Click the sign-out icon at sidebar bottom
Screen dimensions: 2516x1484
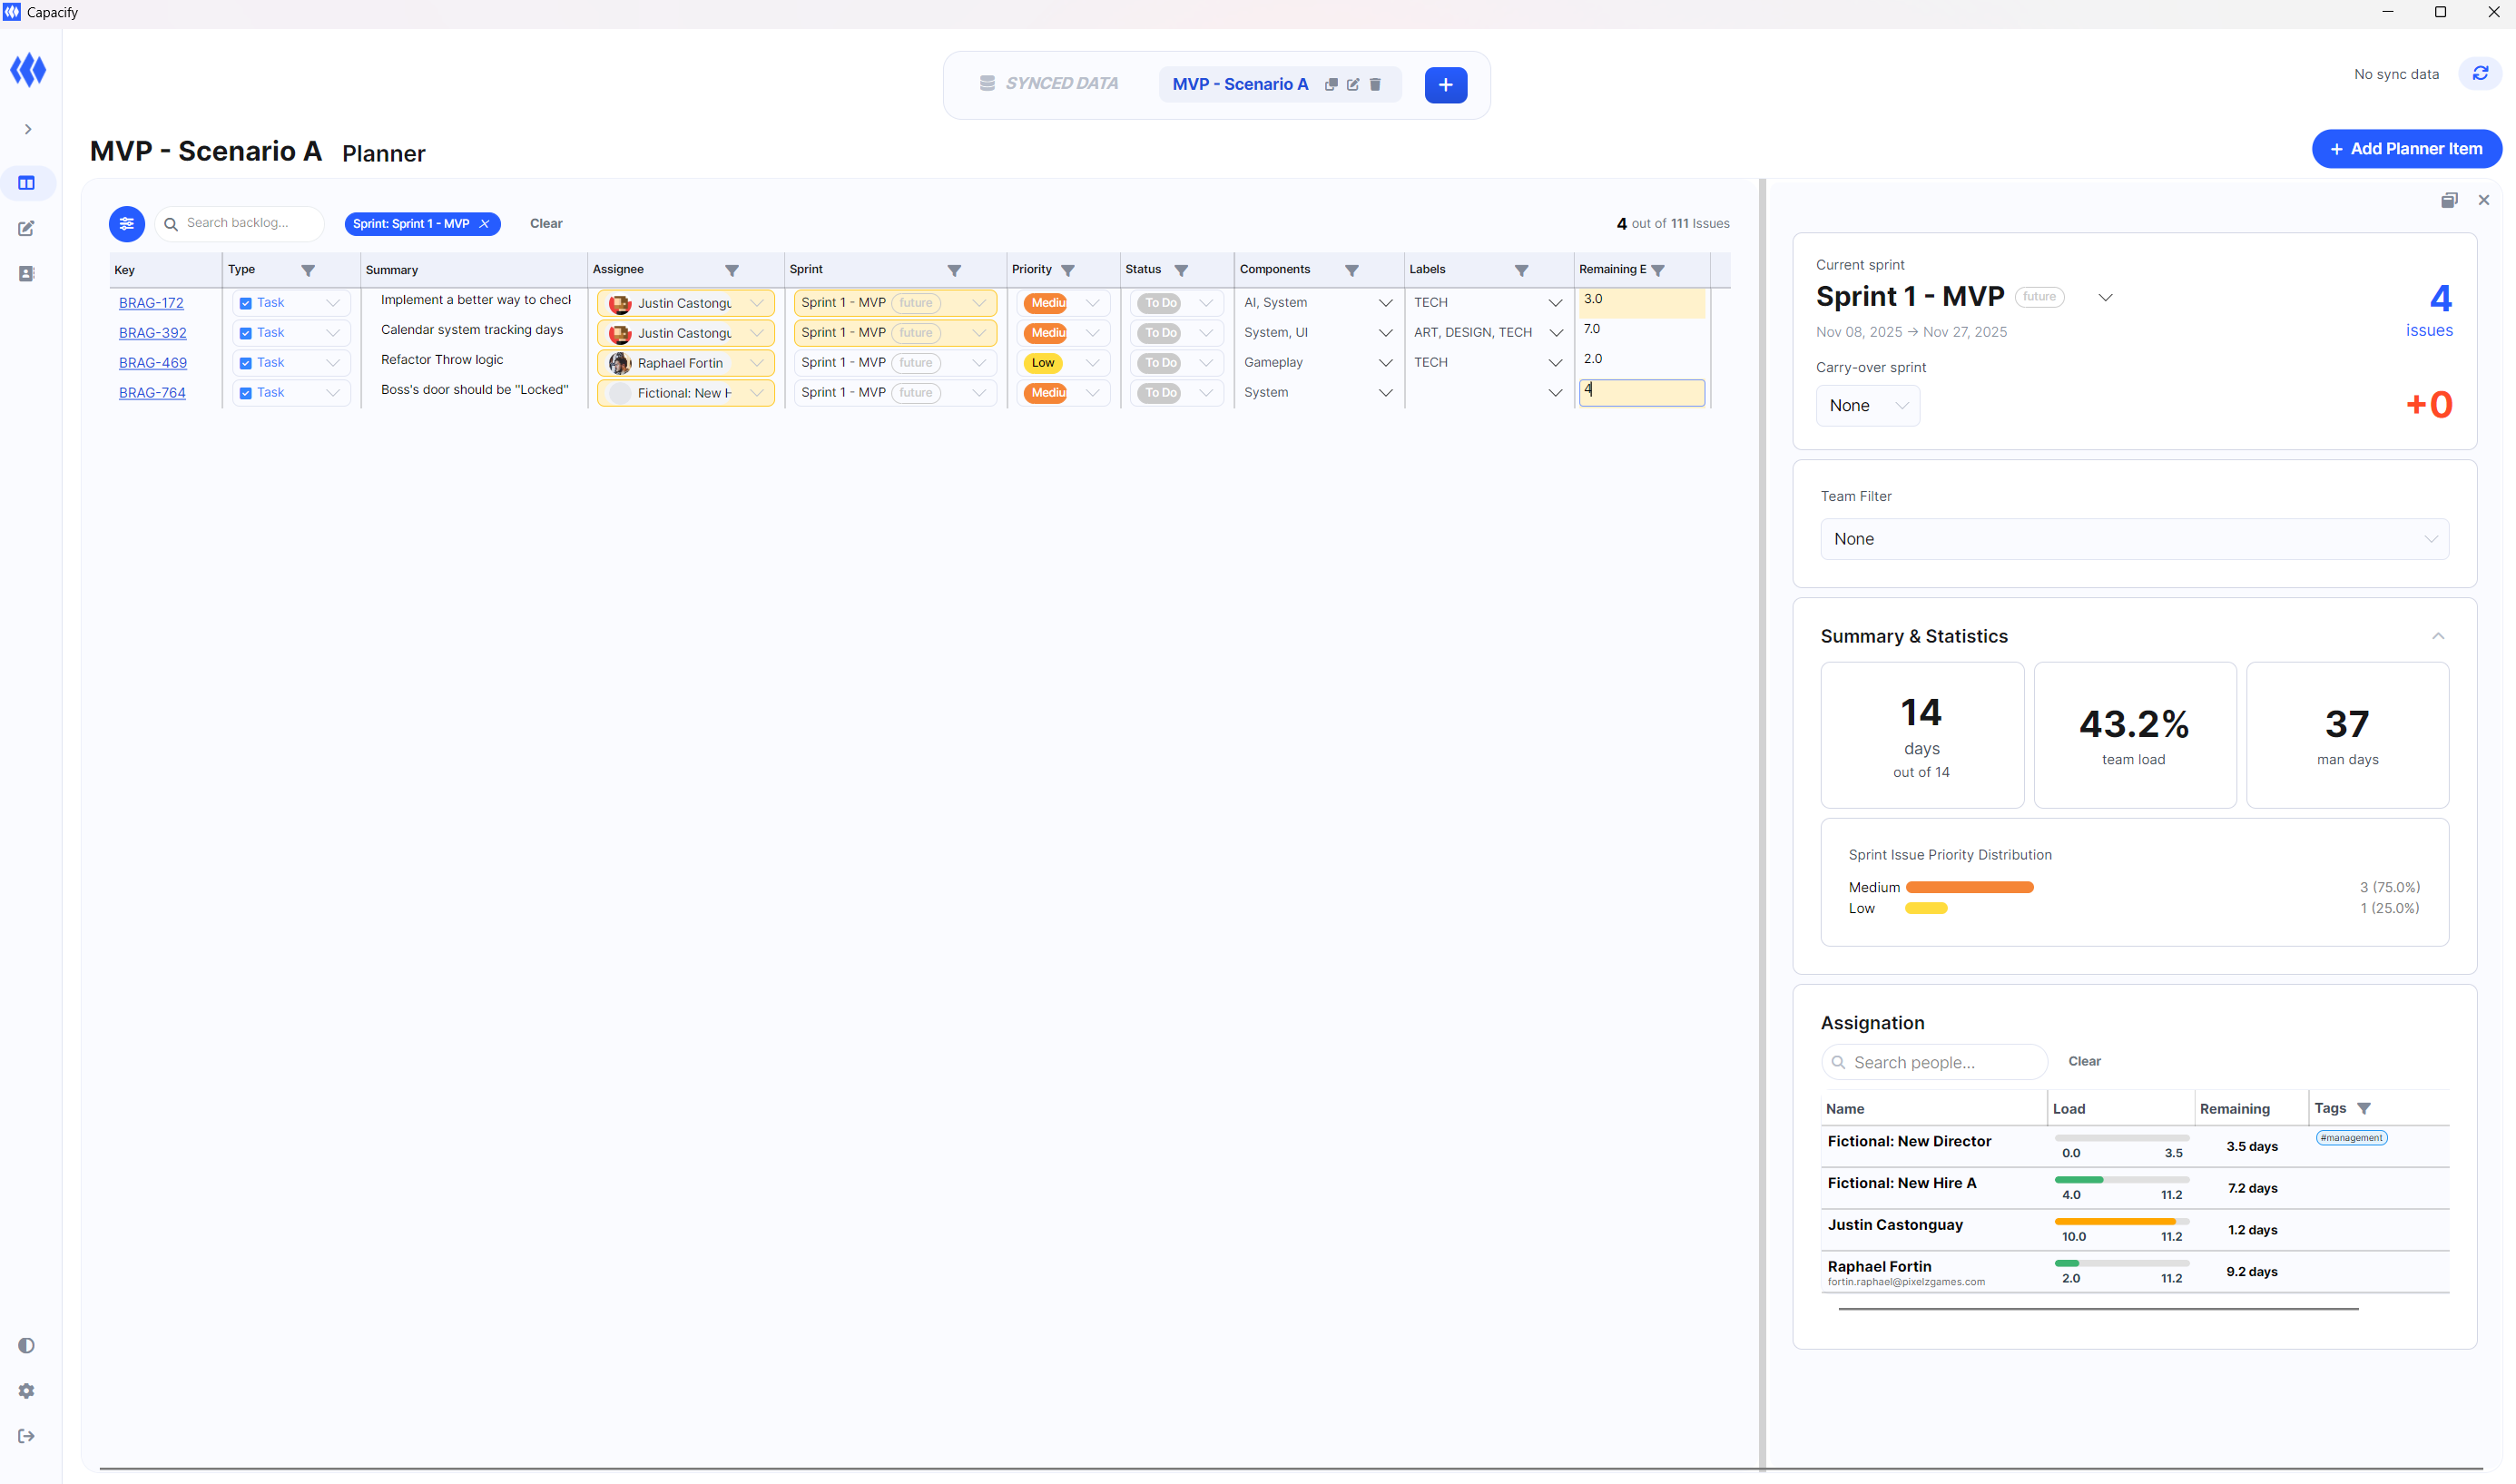coord(26,1436)
